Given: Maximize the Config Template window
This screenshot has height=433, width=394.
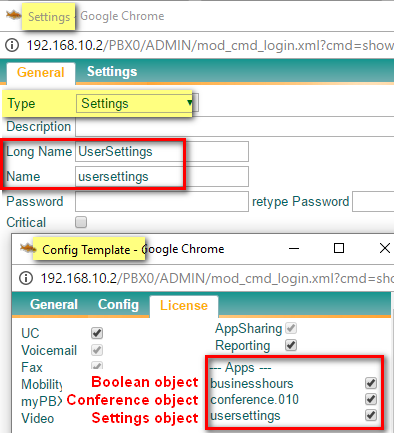Looking at the screenshot, I should [339, 248].
